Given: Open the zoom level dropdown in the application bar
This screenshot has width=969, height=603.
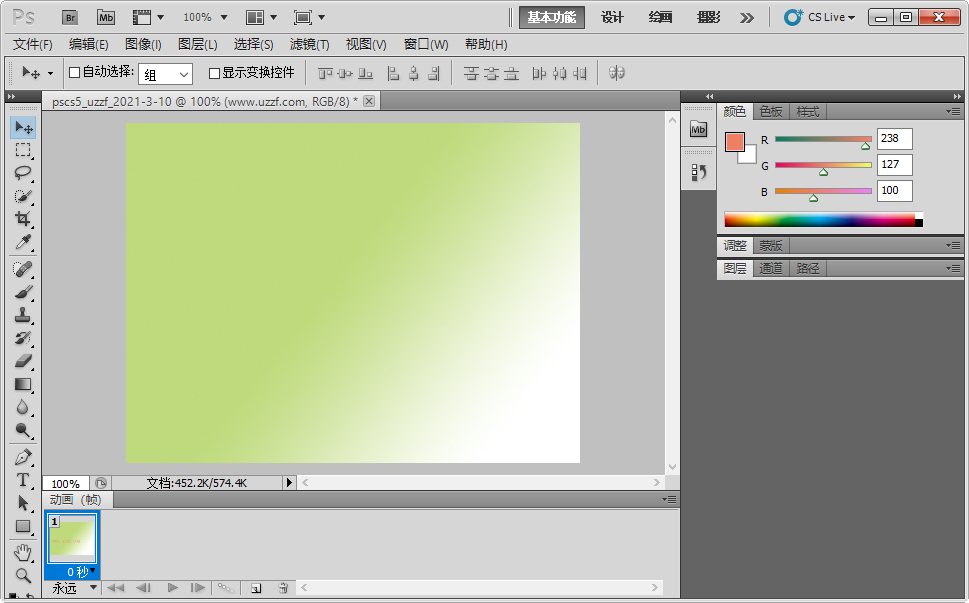Looking at the screenshot, I should tap(204, 17).
